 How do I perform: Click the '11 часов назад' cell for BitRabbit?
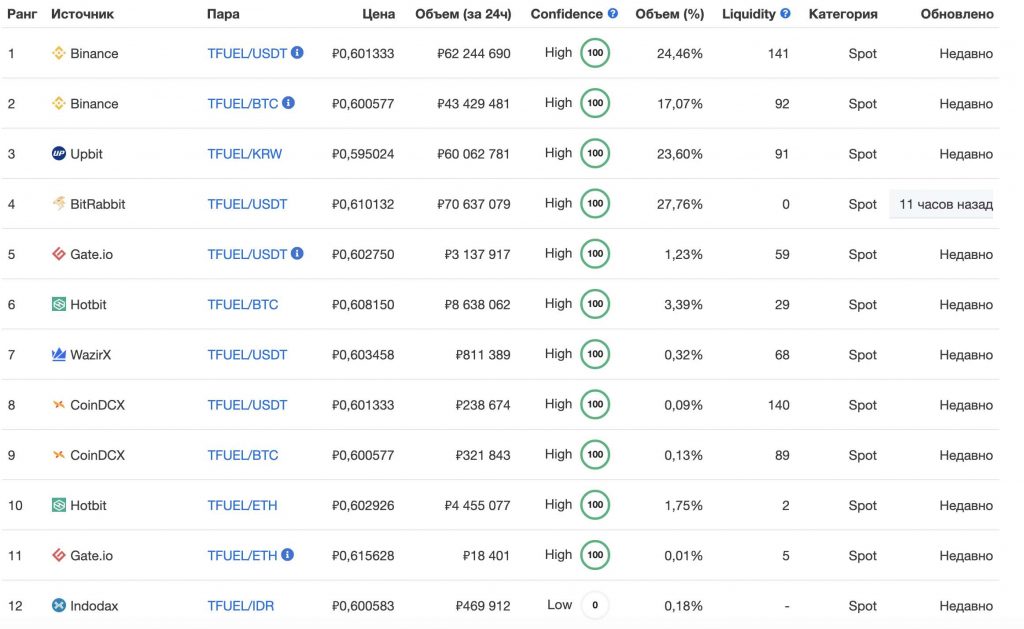tap(945, 205)
